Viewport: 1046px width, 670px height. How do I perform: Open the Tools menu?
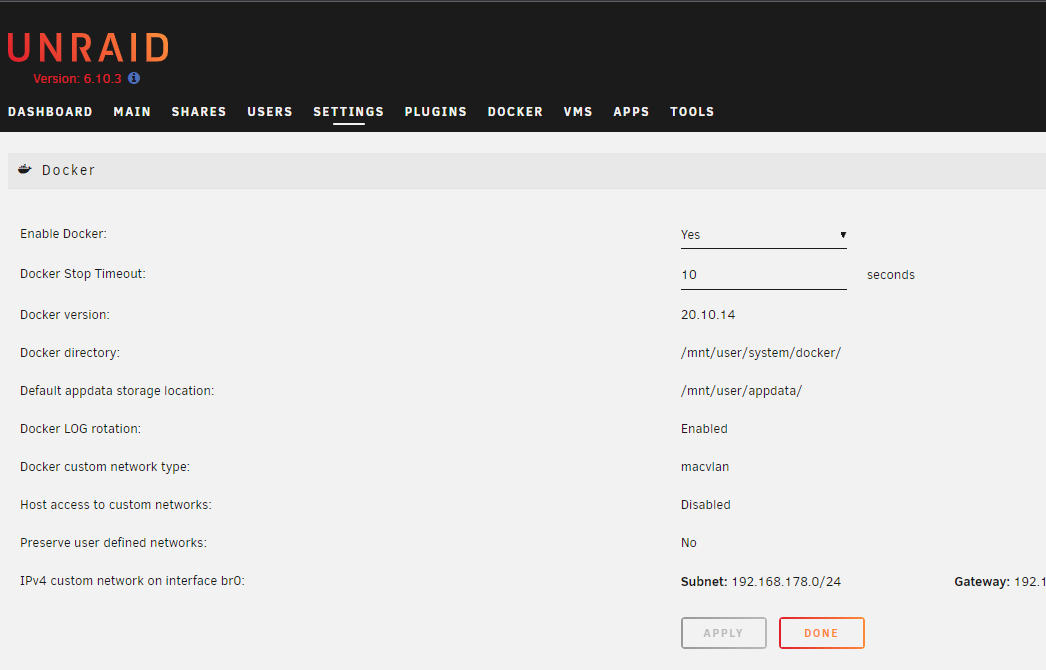692,111
